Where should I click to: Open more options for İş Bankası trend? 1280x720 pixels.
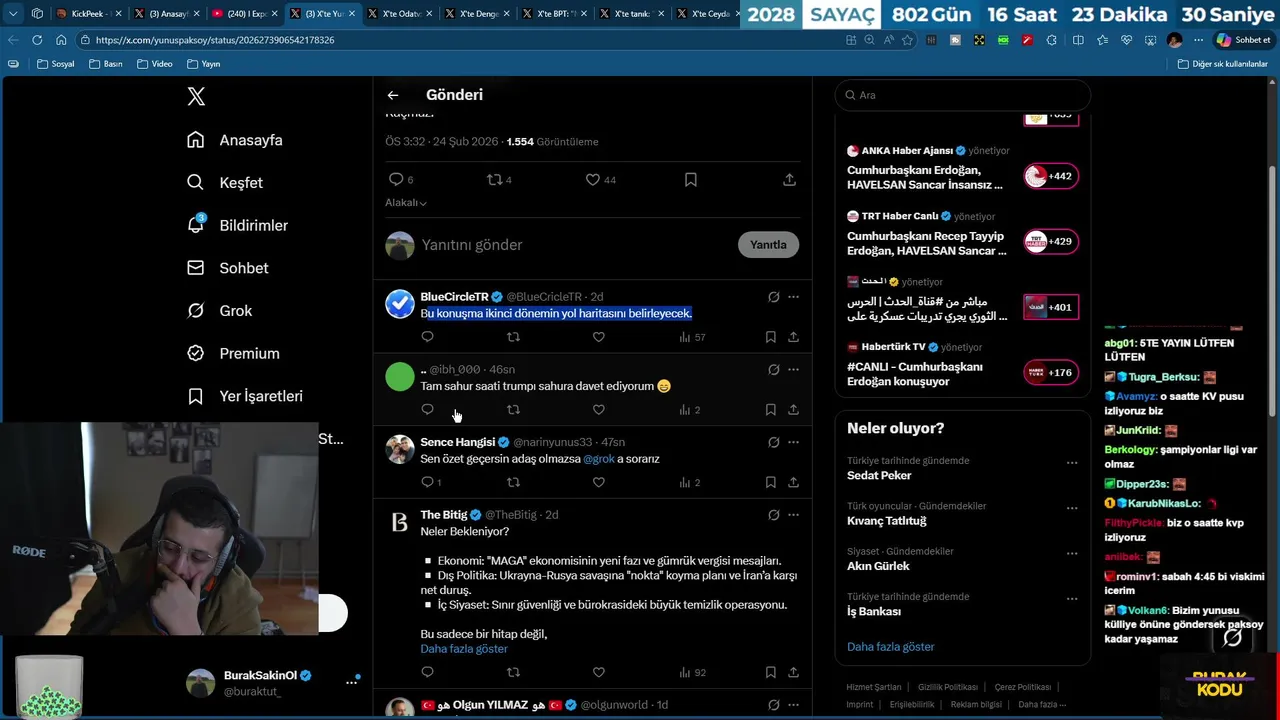(x=1072, y=599)
